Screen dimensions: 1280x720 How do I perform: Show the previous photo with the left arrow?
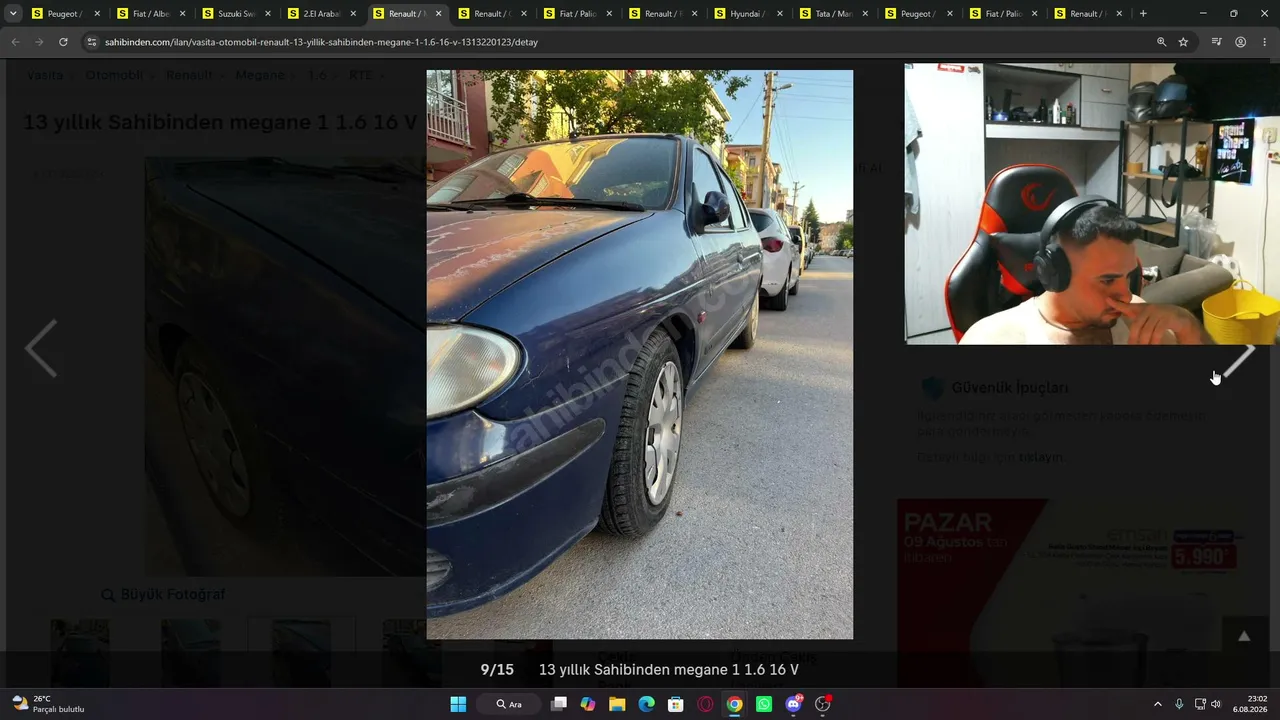coord(41,348)
